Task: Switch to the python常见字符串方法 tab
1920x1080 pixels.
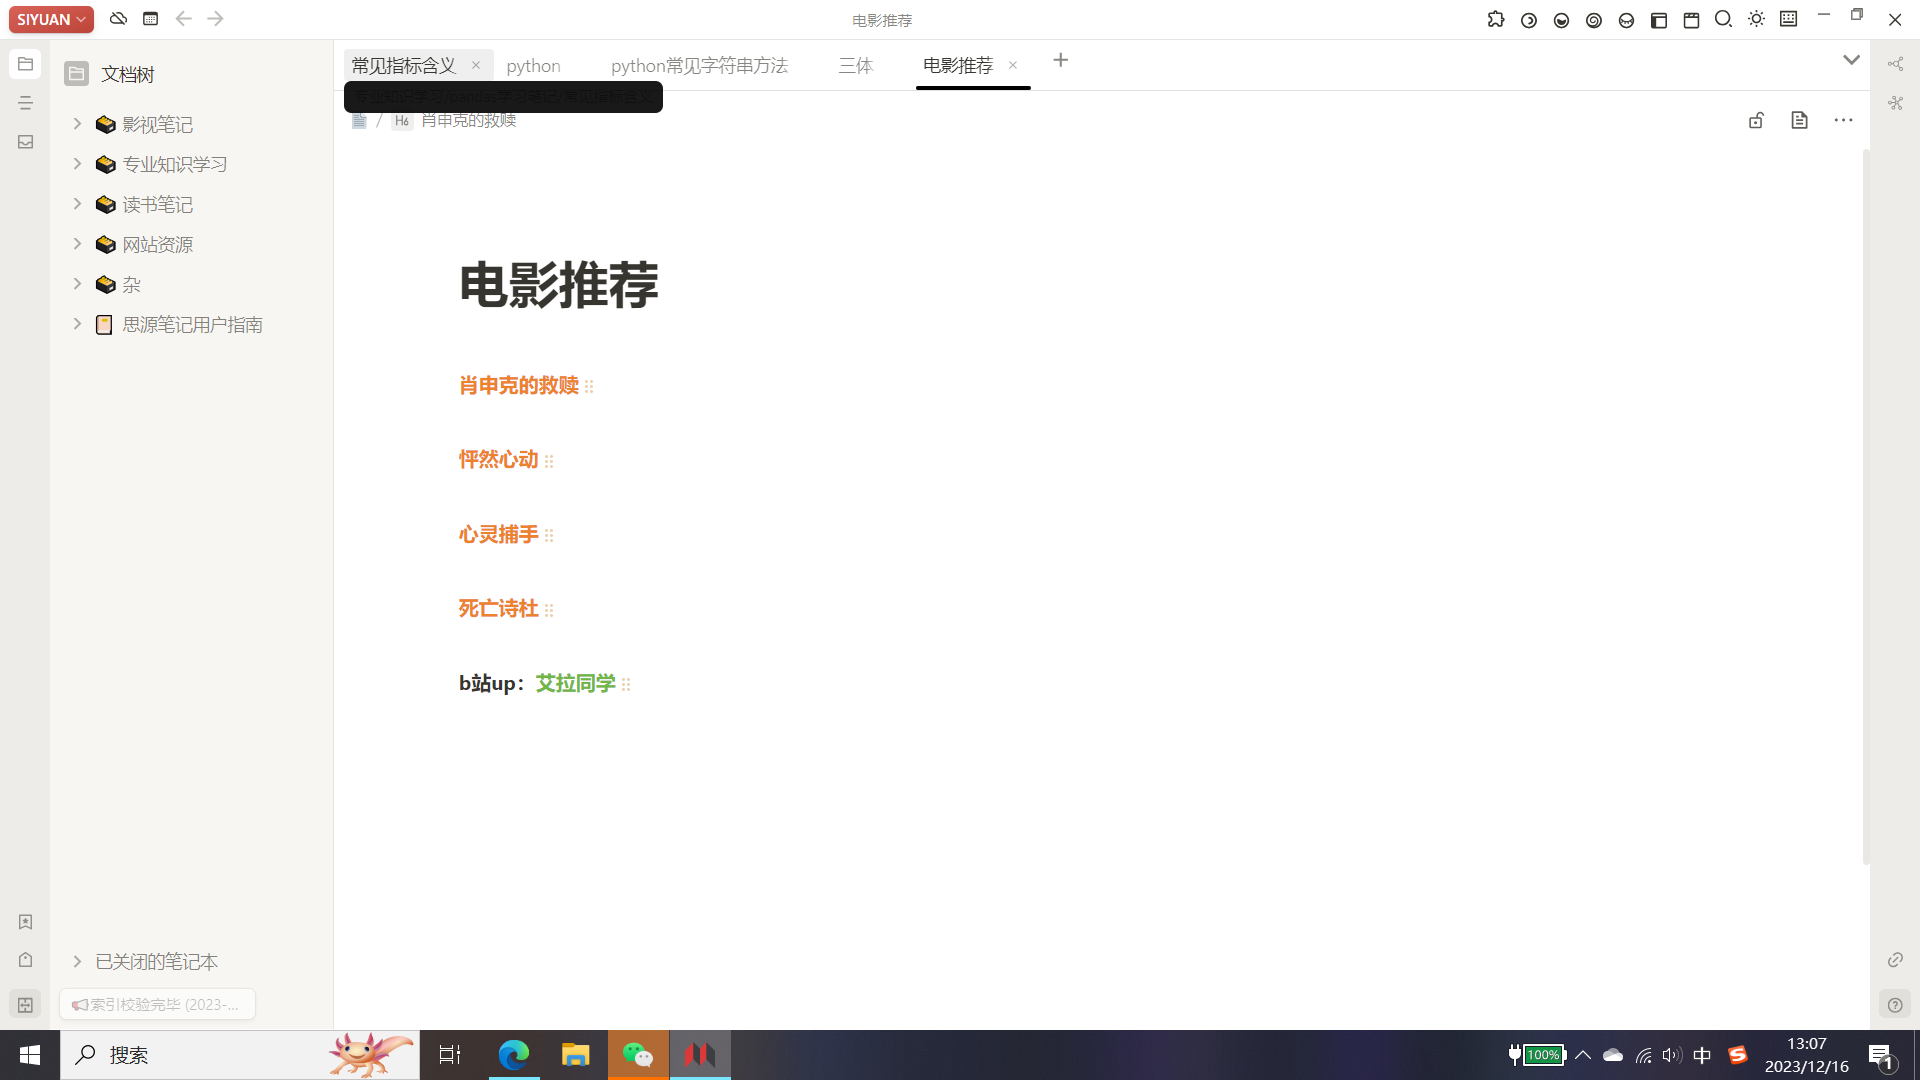Action: point(699,65)
